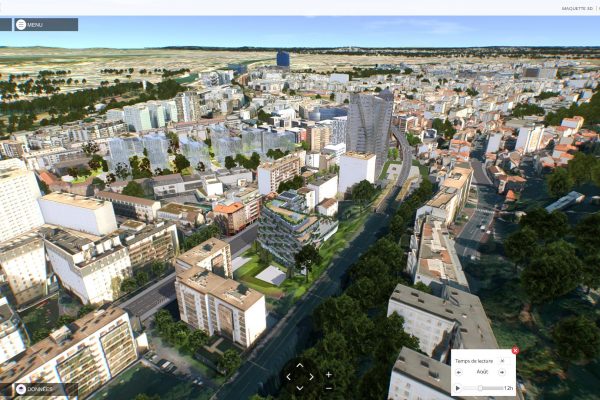
Task: Close the Temps de lecture panel
Action: tap(515, 350)
